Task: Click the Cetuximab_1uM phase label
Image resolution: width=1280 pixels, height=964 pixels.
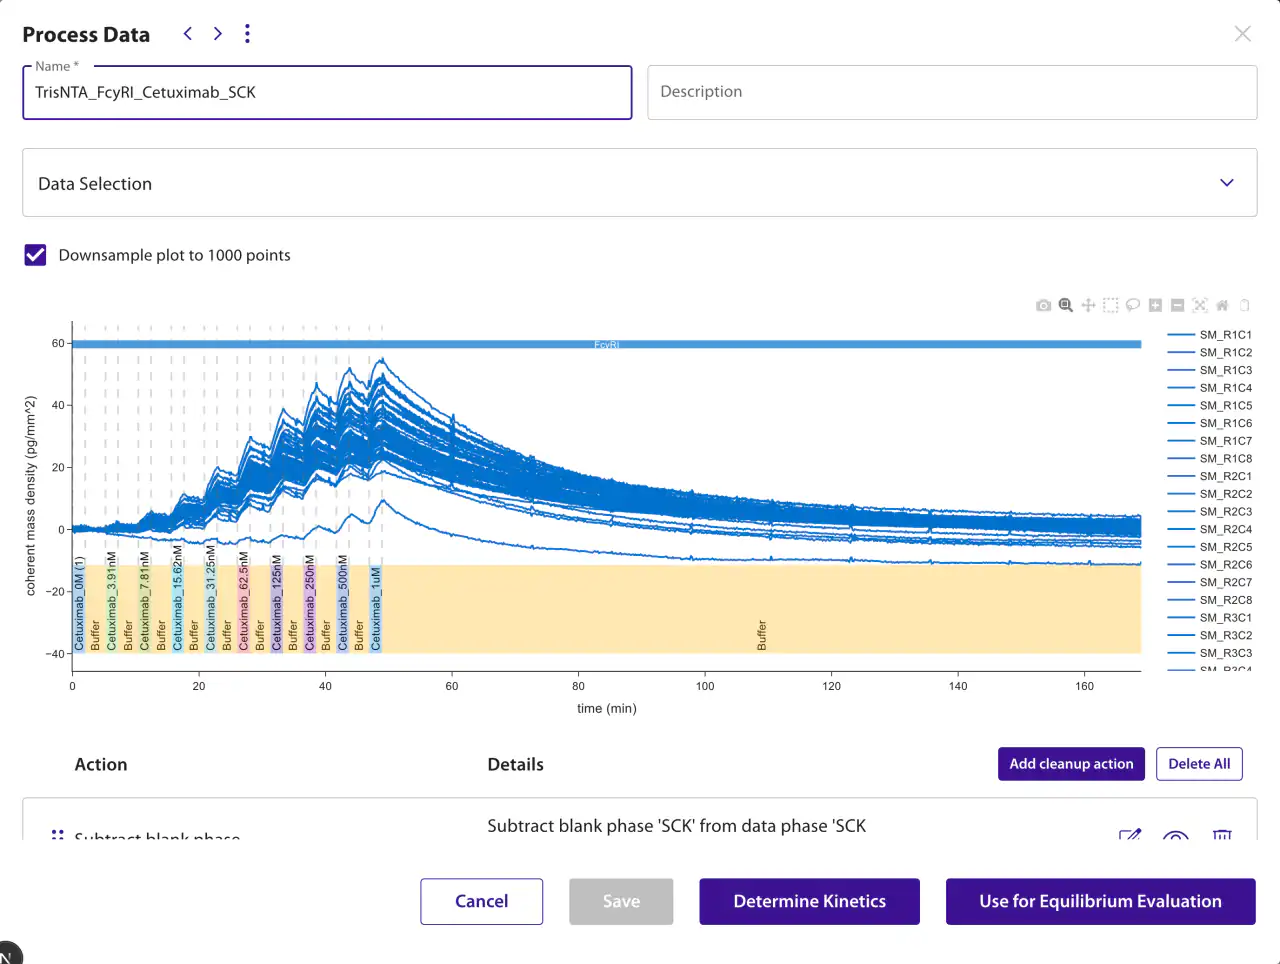Action: pyautogui.click(x=376, y=609)
